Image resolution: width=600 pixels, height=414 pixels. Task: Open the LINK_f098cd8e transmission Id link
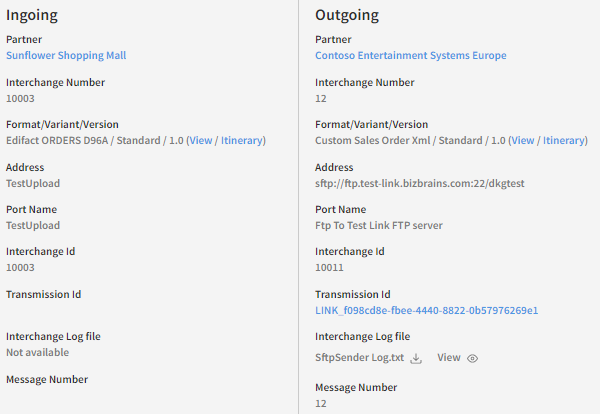[426, 311]
